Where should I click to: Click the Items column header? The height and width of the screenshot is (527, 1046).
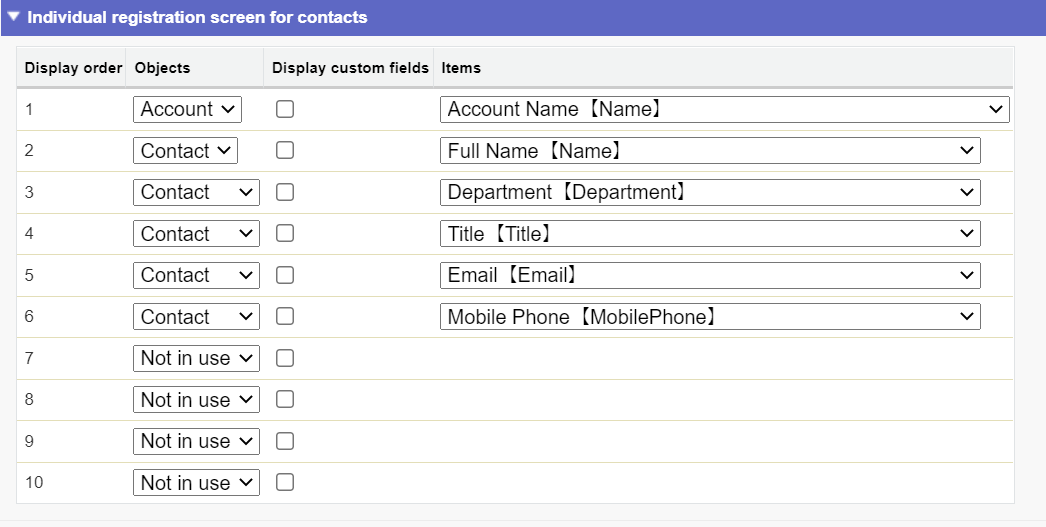tap(461, 68)
